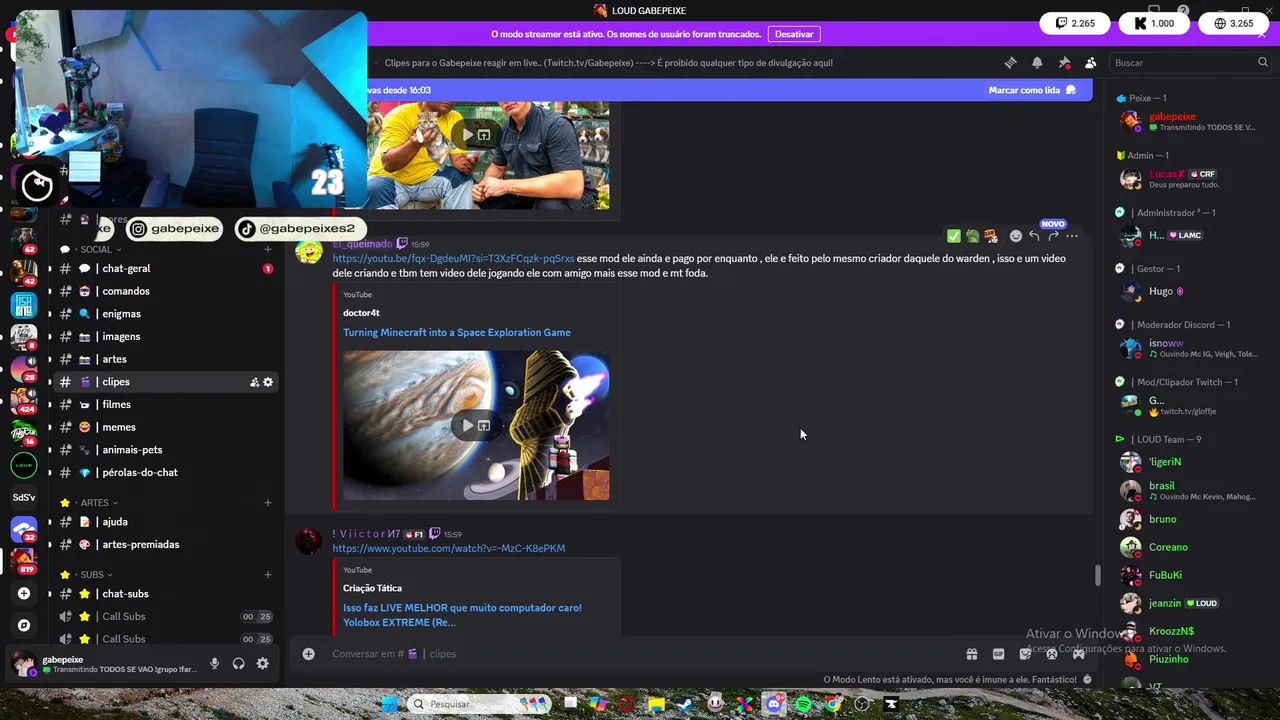This screenshot has height=720, width=1280.
Task: Collapse the ARTES category
Action: click(94, 503)
